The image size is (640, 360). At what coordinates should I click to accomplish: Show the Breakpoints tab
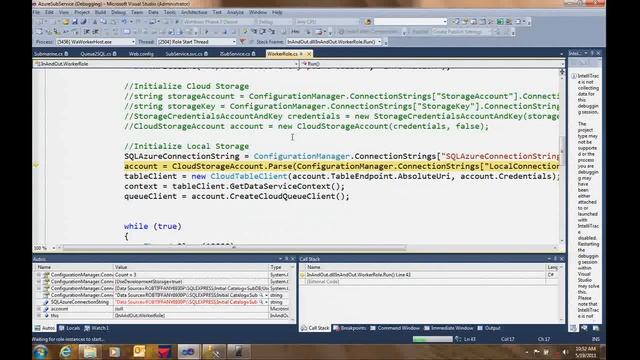[349, 328]
